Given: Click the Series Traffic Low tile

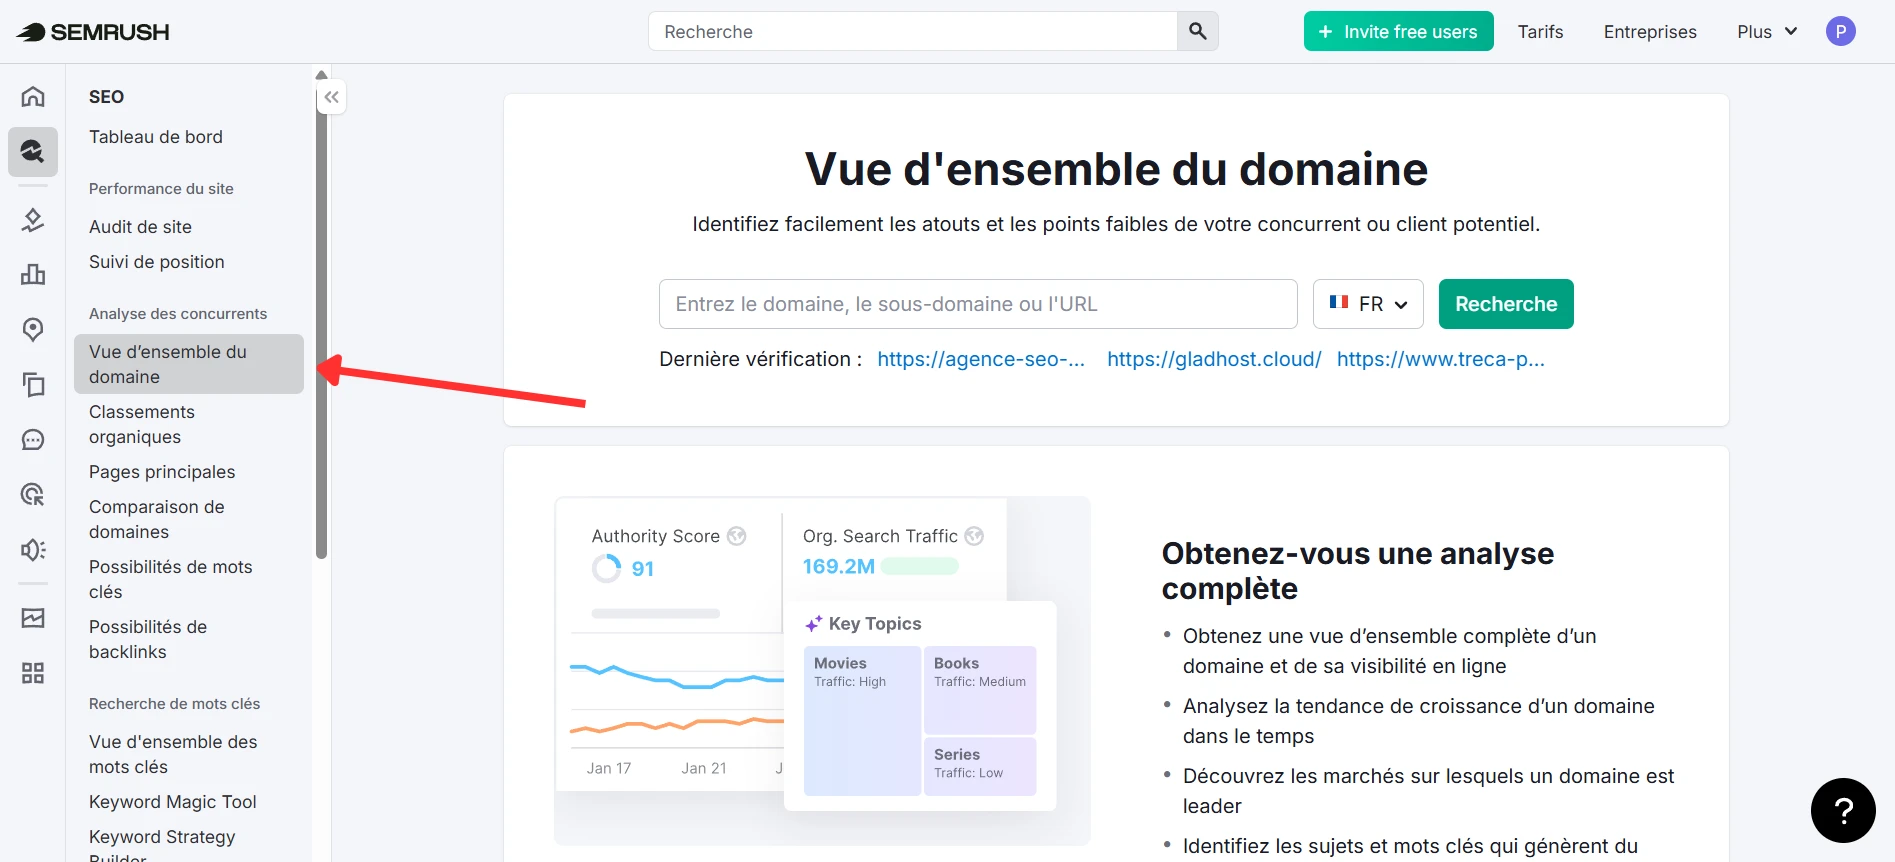Looking at the screenshot, I should point(980,766).
